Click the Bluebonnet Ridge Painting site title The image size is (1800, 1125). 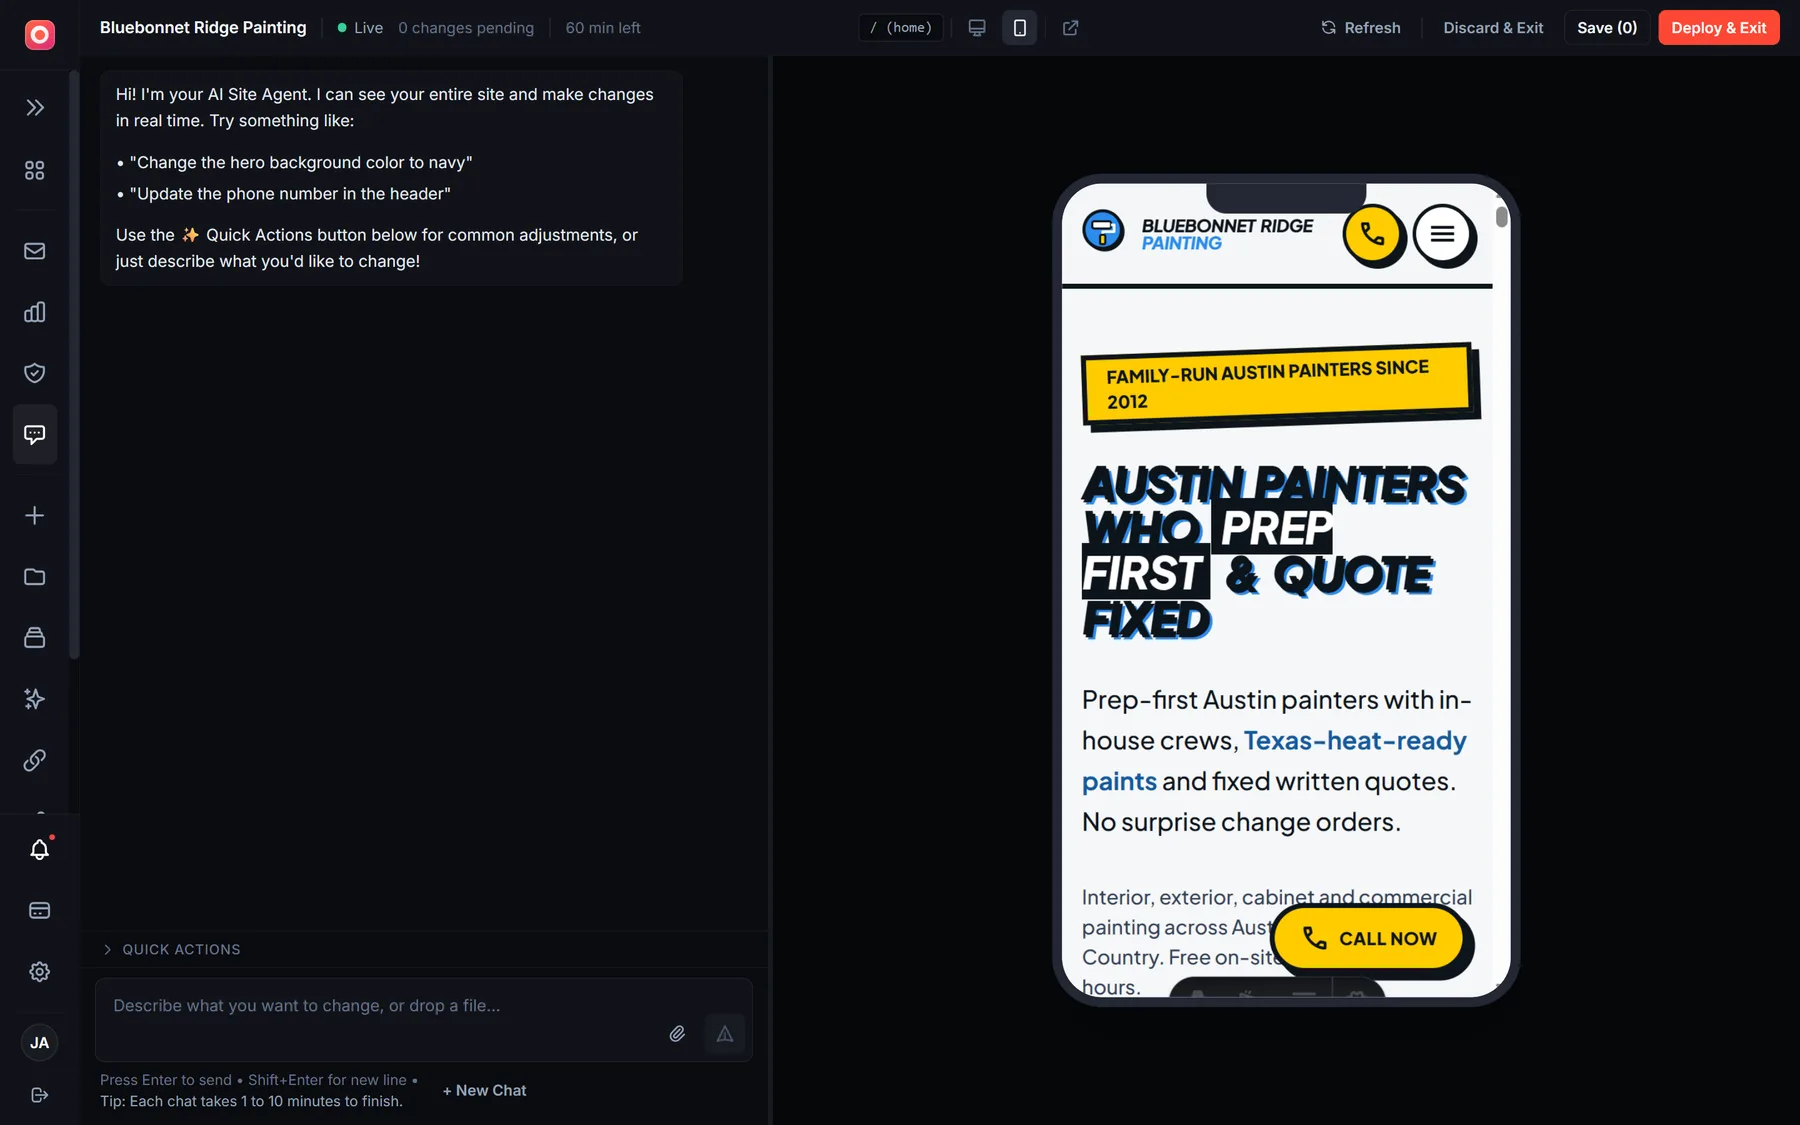pos(203,28)
